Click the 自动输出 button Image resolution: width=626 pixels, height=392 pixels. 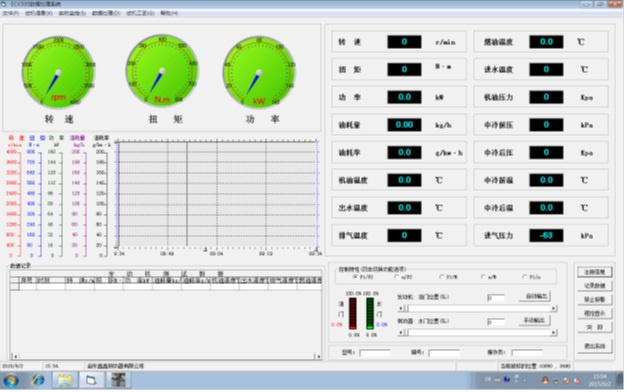(x=535, y=296)
